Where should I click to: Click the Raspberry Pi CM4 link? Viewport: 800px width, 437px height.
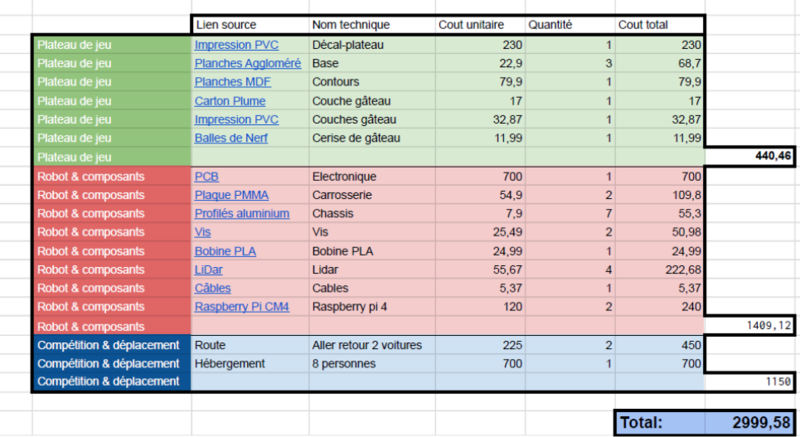242,307
